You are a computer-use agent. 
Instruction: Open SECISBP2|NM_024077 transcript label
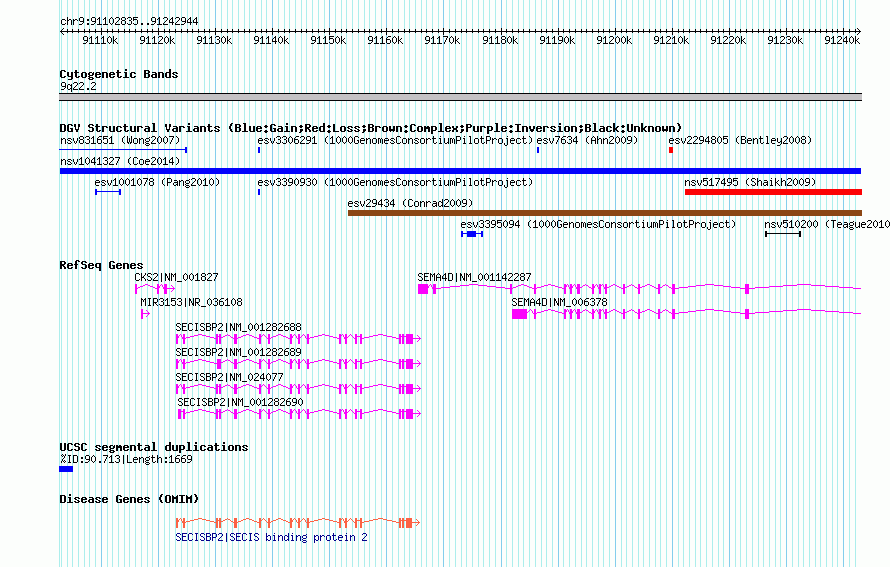(229, 377)
